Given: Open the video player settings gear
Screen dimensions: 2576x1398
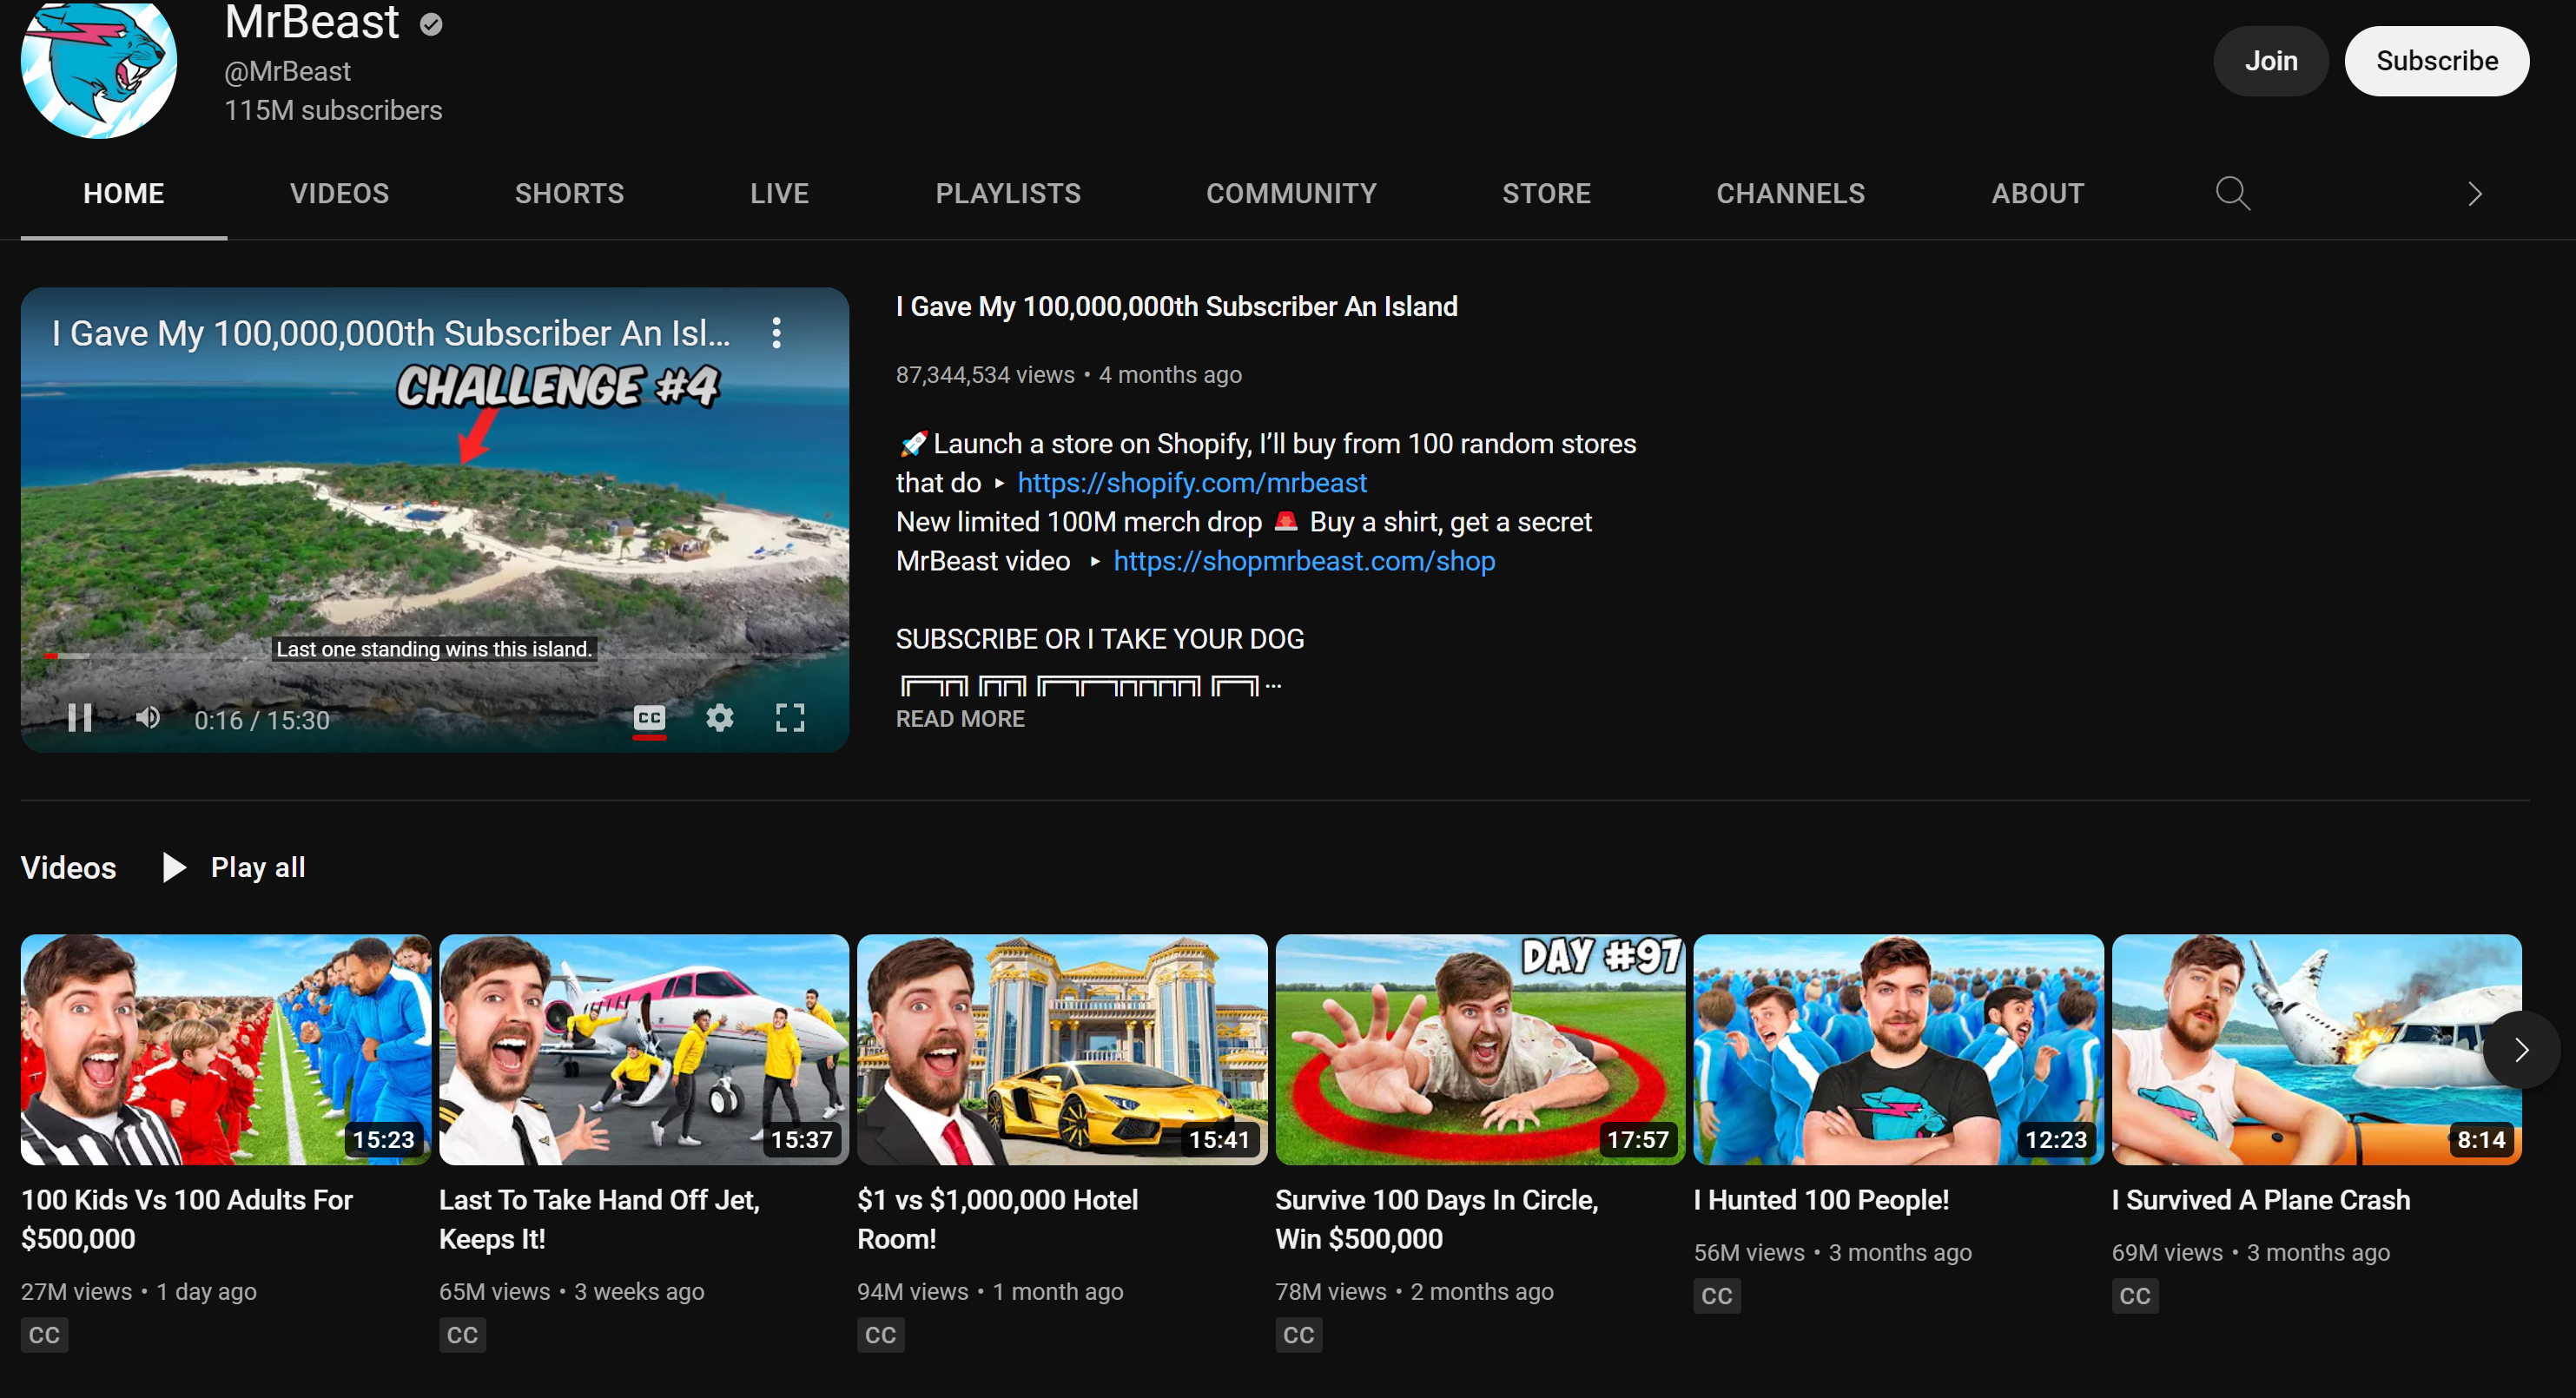Looking at the screenshot, I should pyautogui.click(x=720, y=718).
